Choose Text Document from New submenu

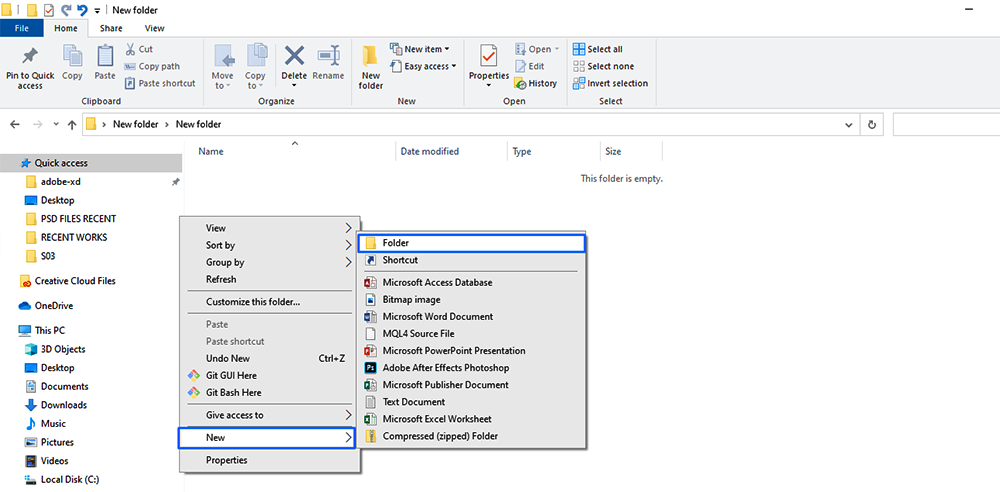(x=413, y=402)
